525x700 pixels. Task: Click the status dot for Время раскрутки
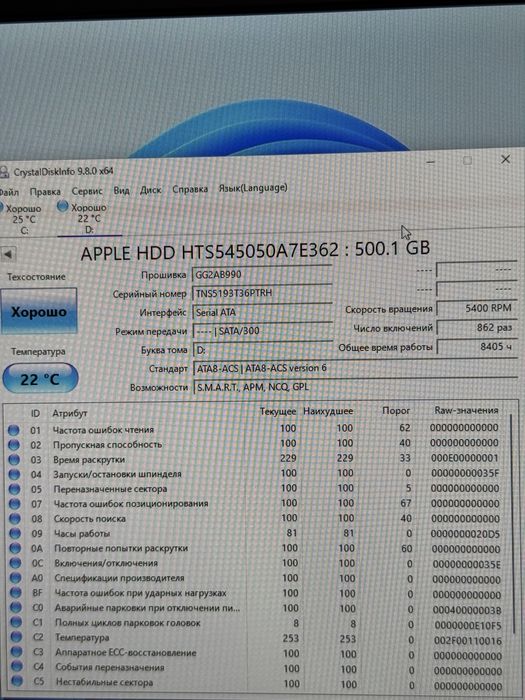coord(14,460)
